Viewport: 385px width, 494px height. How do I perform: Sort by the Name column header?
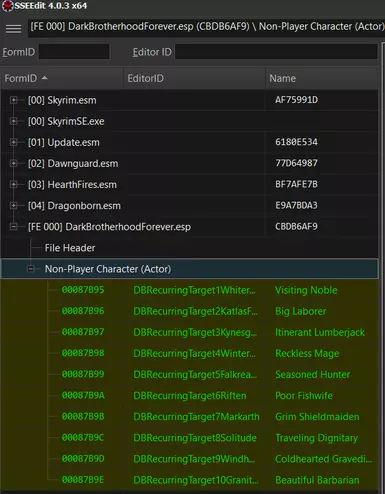(x=322, y=78)
